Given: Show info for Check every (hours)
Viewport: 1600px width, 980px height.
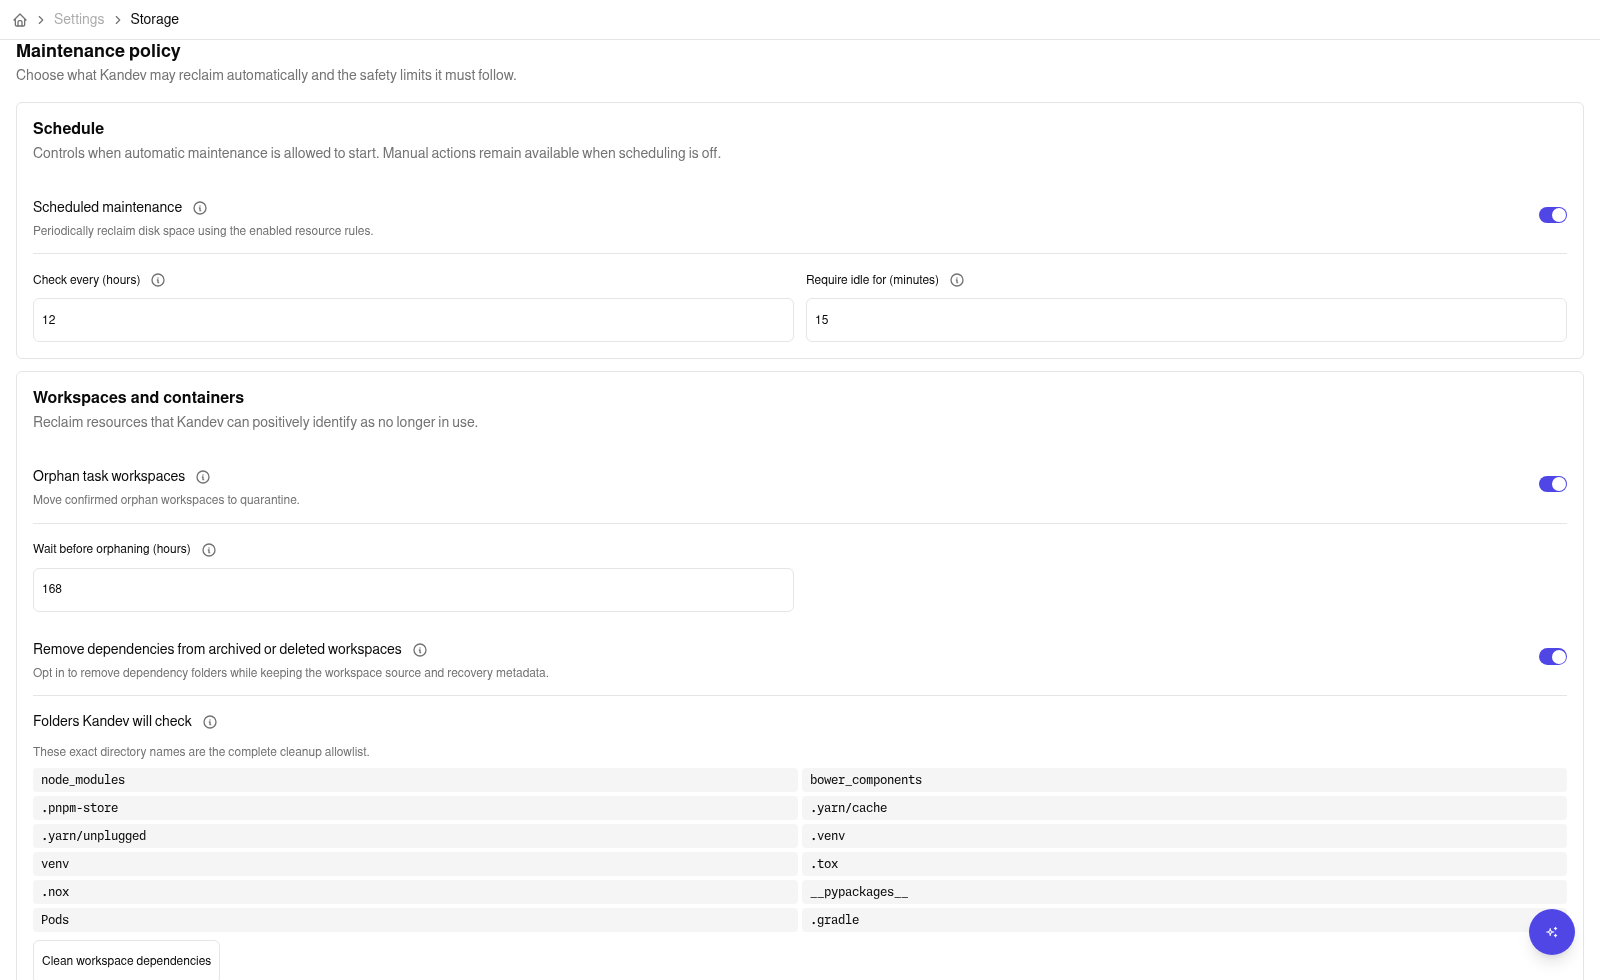Looking at the screenshot, I should pos(158,280).
